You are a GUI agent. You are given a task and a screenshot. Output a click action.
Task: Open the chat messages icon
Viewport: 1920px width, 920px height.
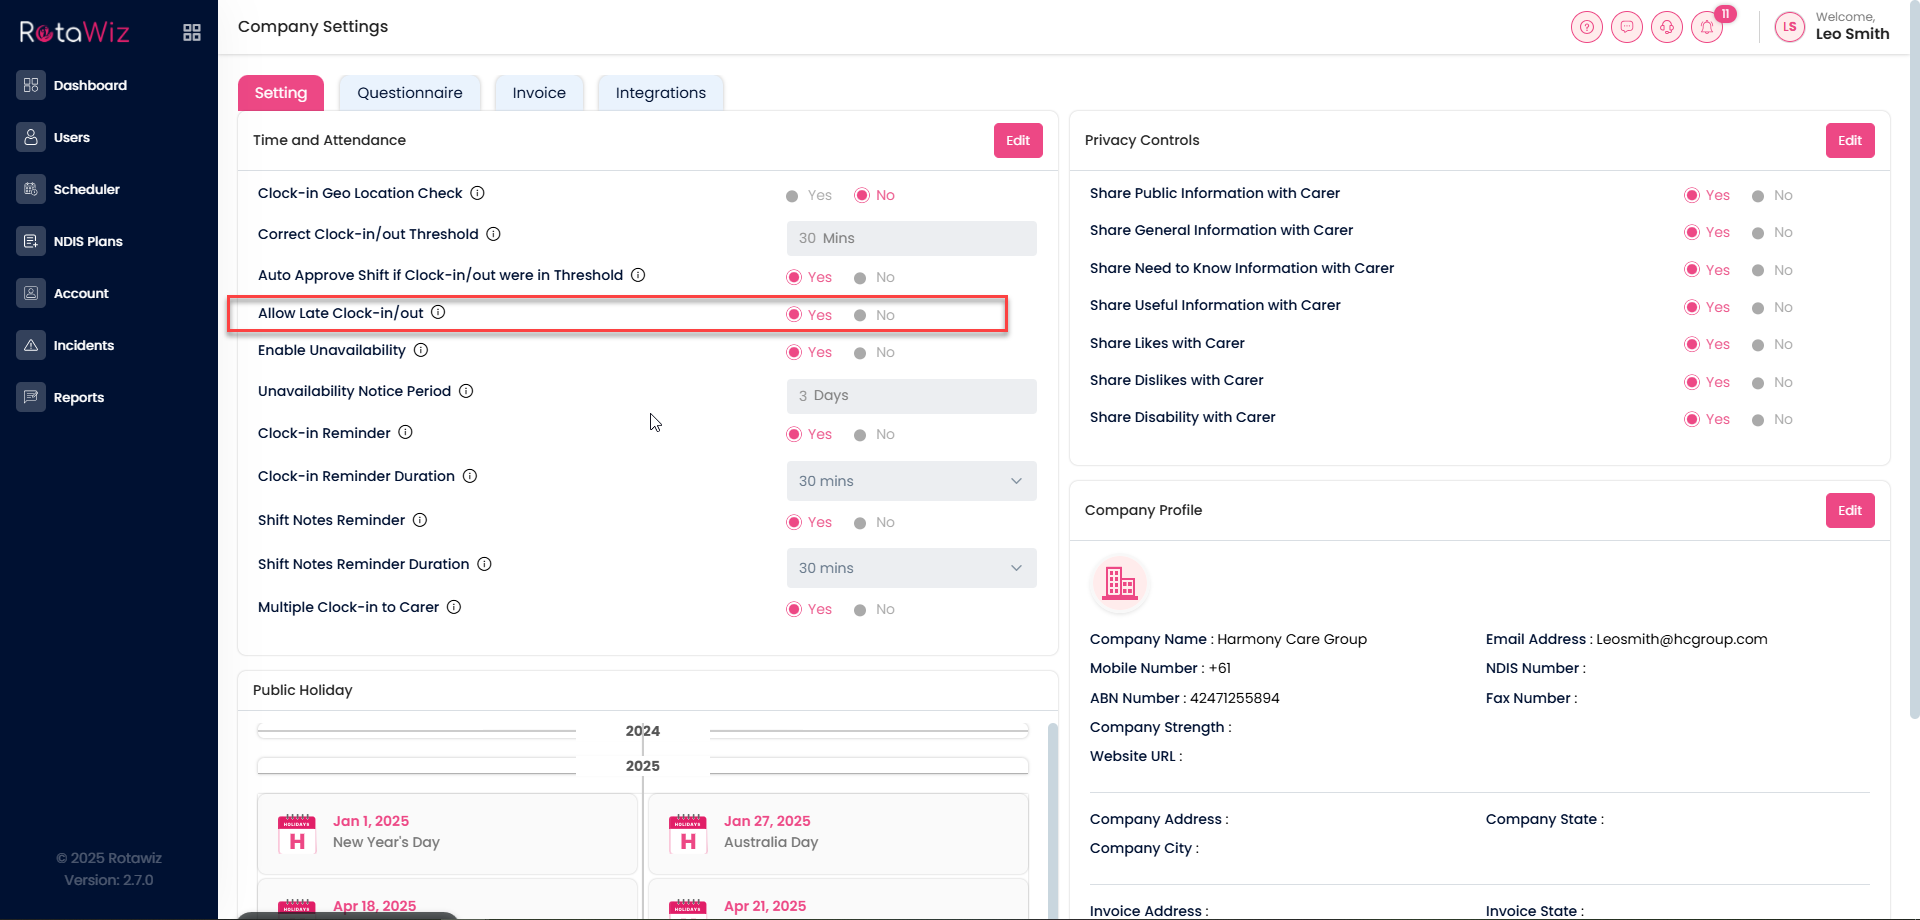click(x=1626, y=27)
